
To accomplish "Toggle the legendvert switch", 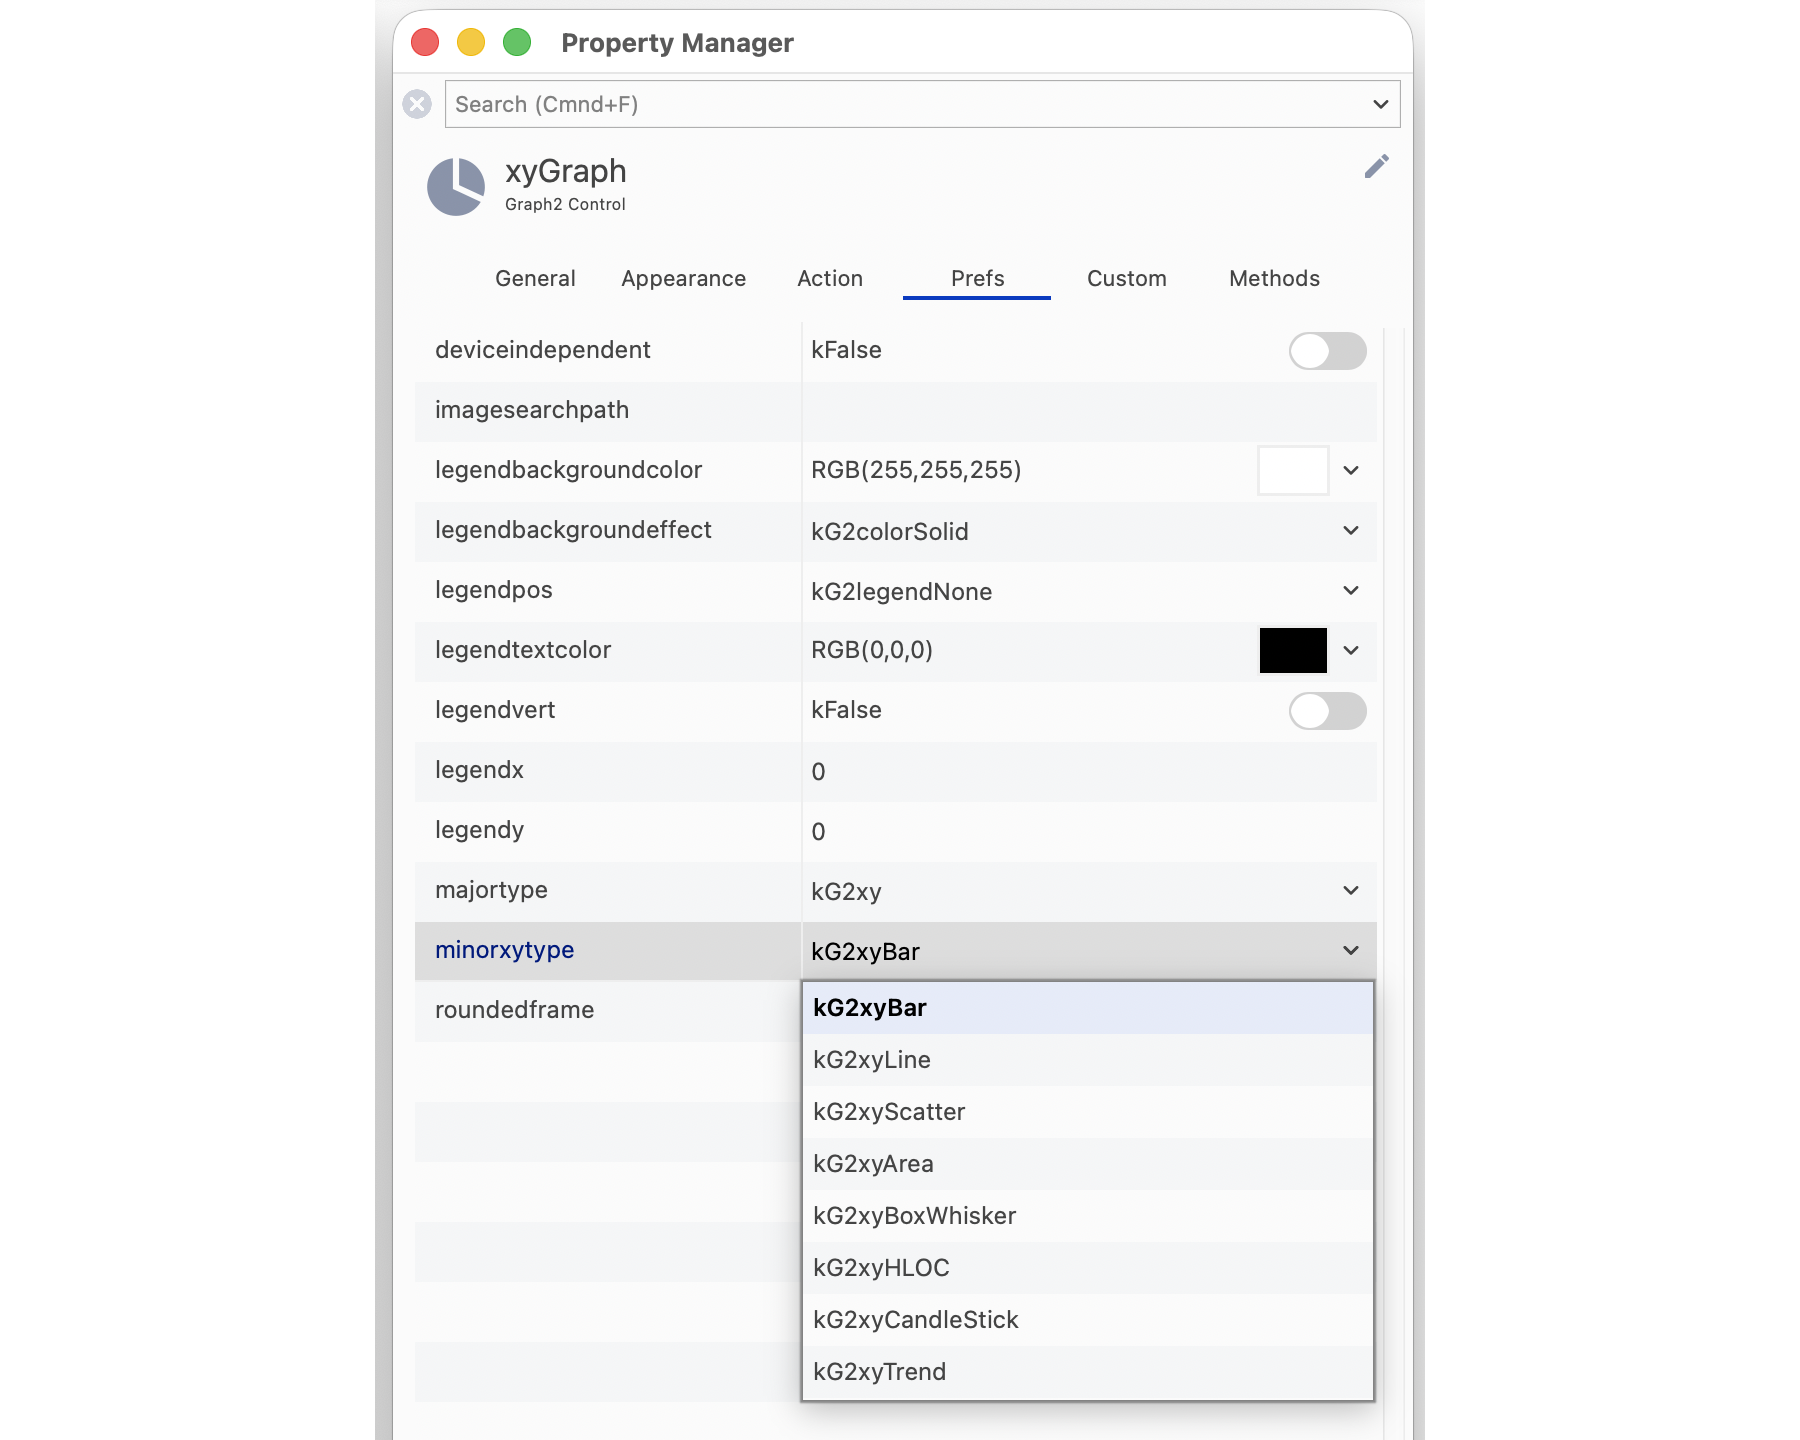I will tap(1326, 711).
